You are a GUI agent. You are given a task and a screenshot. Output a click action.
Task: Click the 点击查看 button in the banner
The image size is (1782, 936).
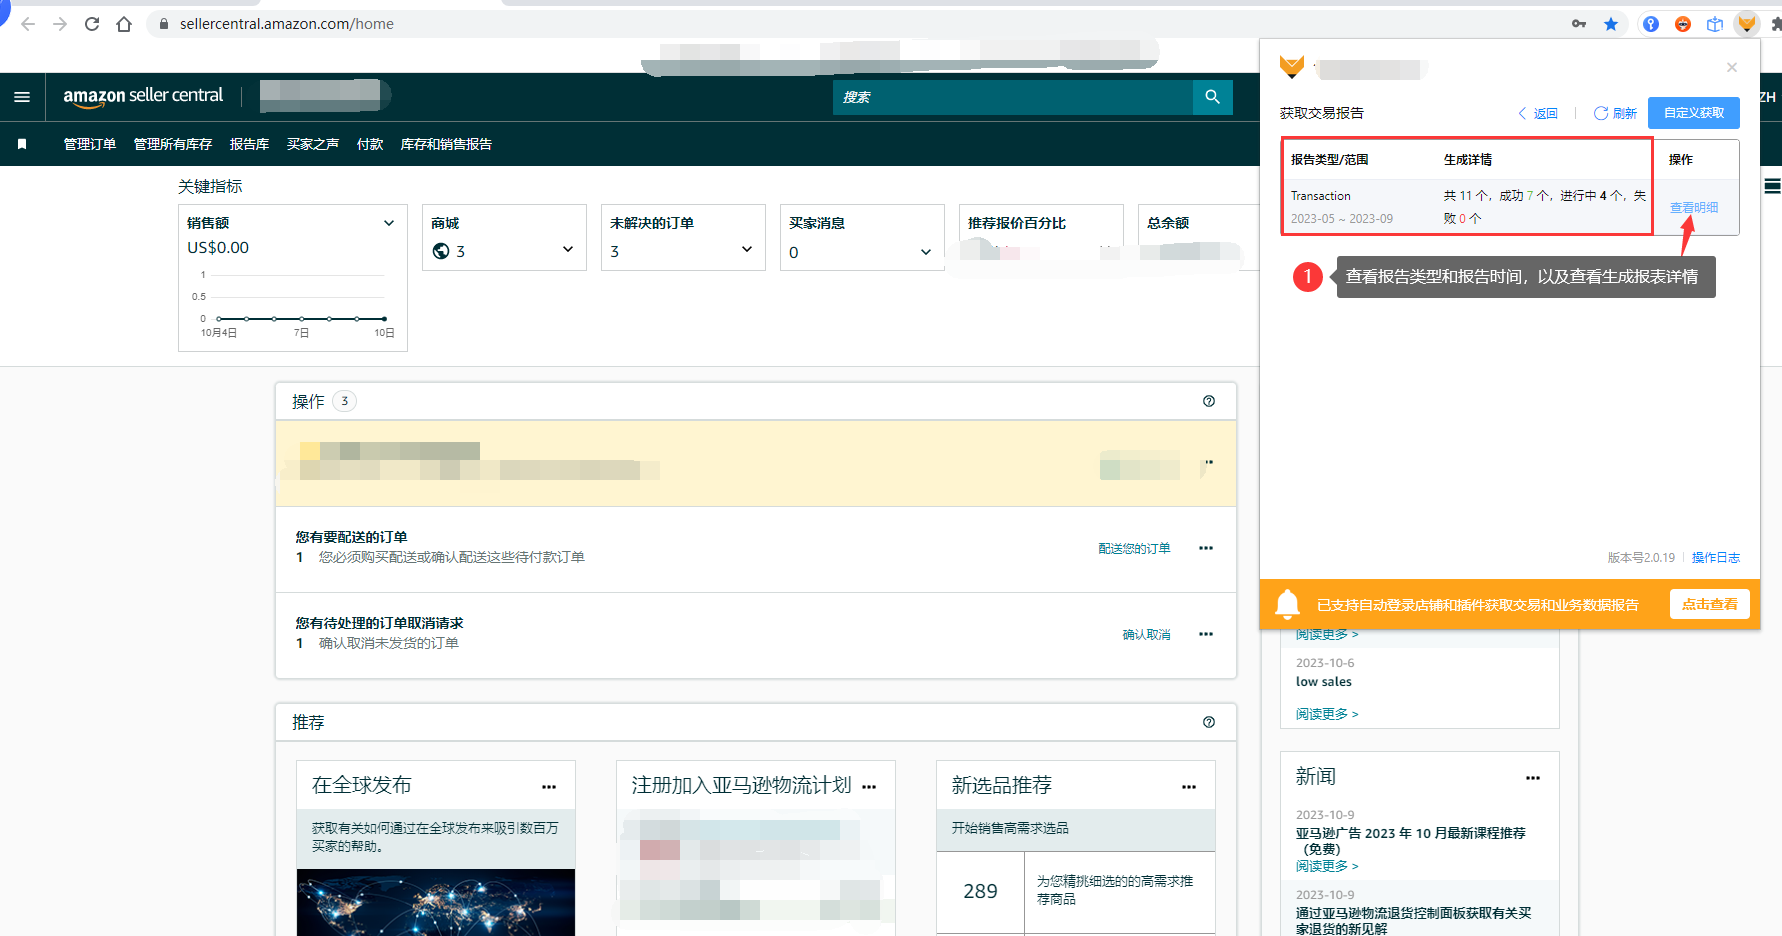coord(1710,604)
